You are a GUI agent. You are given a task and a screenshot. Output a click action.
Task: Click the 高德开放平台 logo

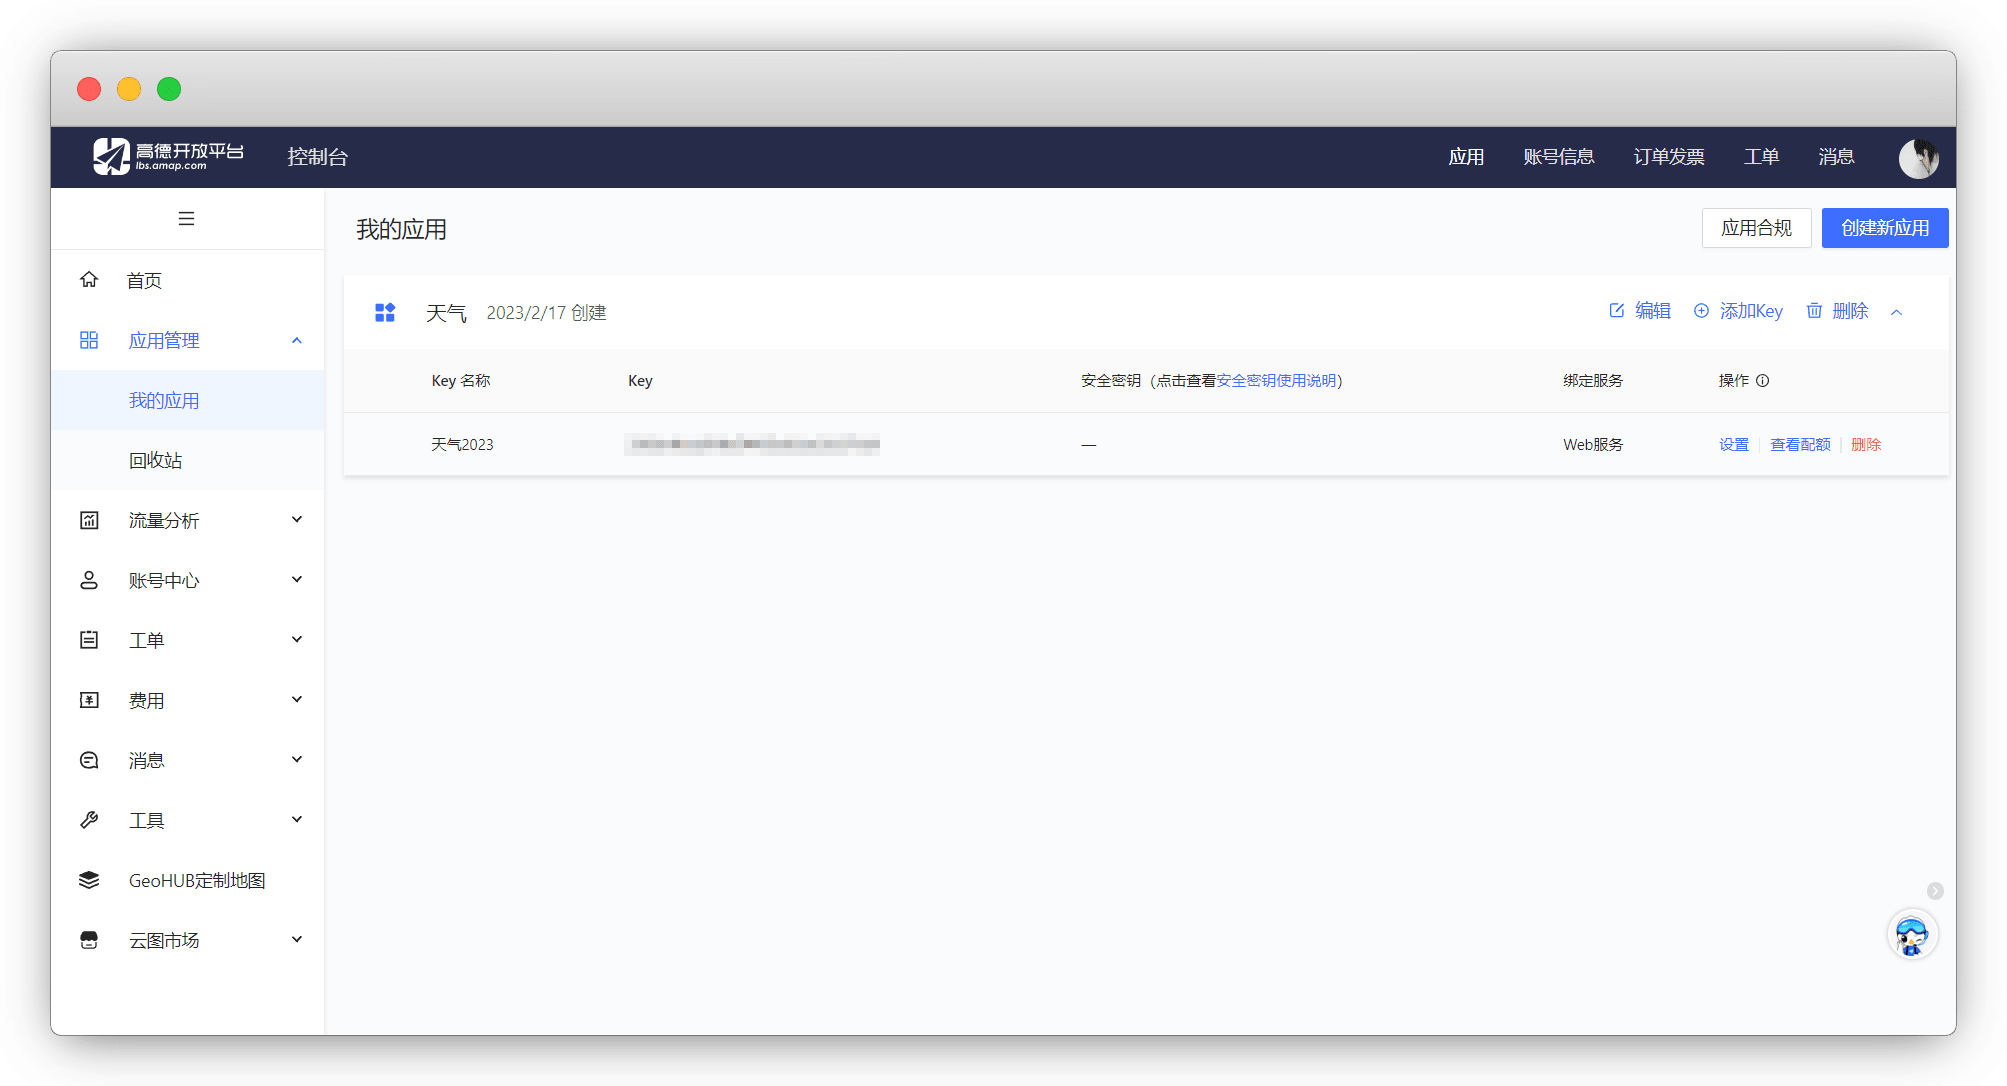(x=168, y=156)
